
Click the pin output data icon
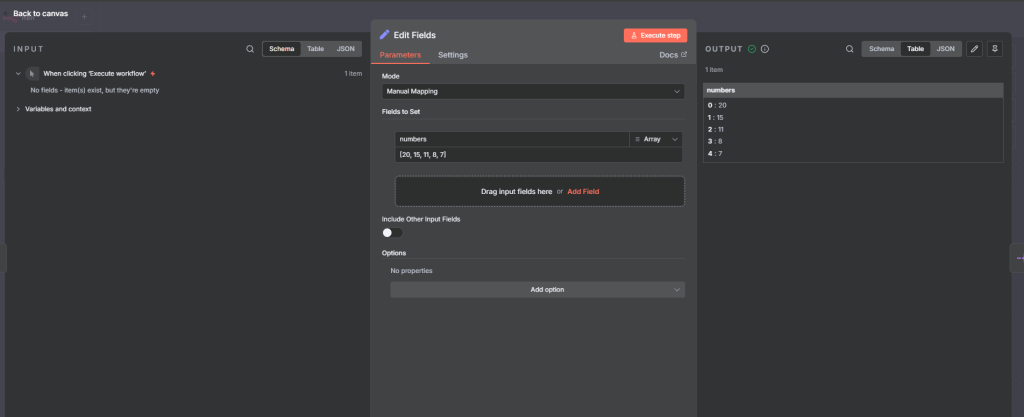[994, 49]
